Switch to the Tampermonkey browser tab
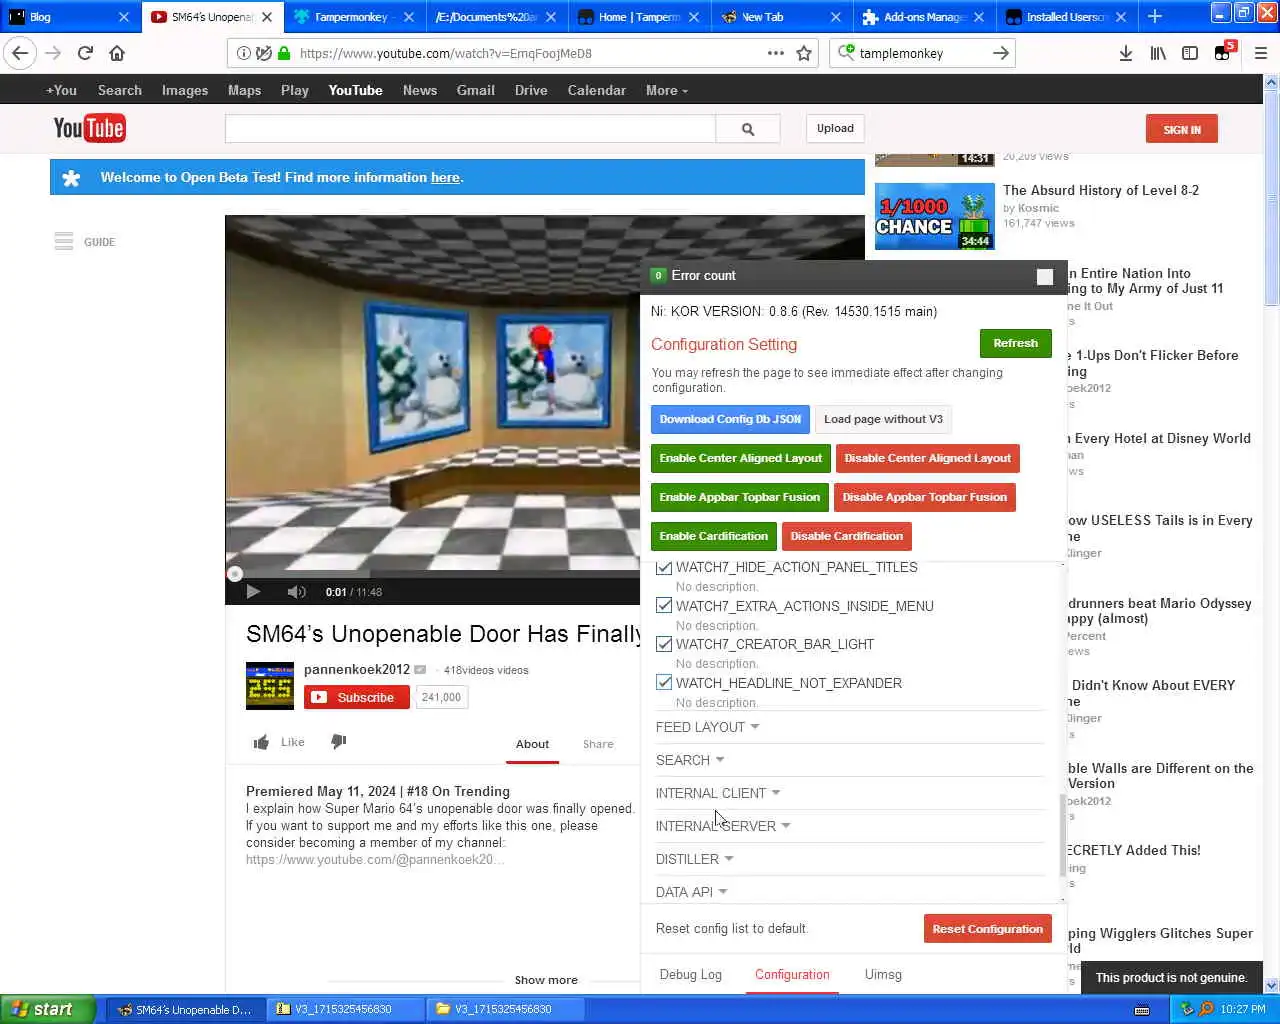This screenshot has height=1024, width=1280. 354,16
